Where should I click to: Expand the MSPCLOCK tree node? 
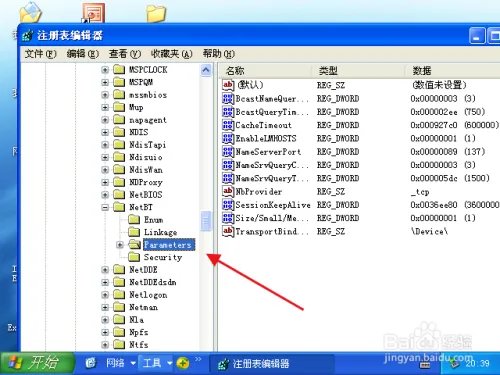coord(105,70)
